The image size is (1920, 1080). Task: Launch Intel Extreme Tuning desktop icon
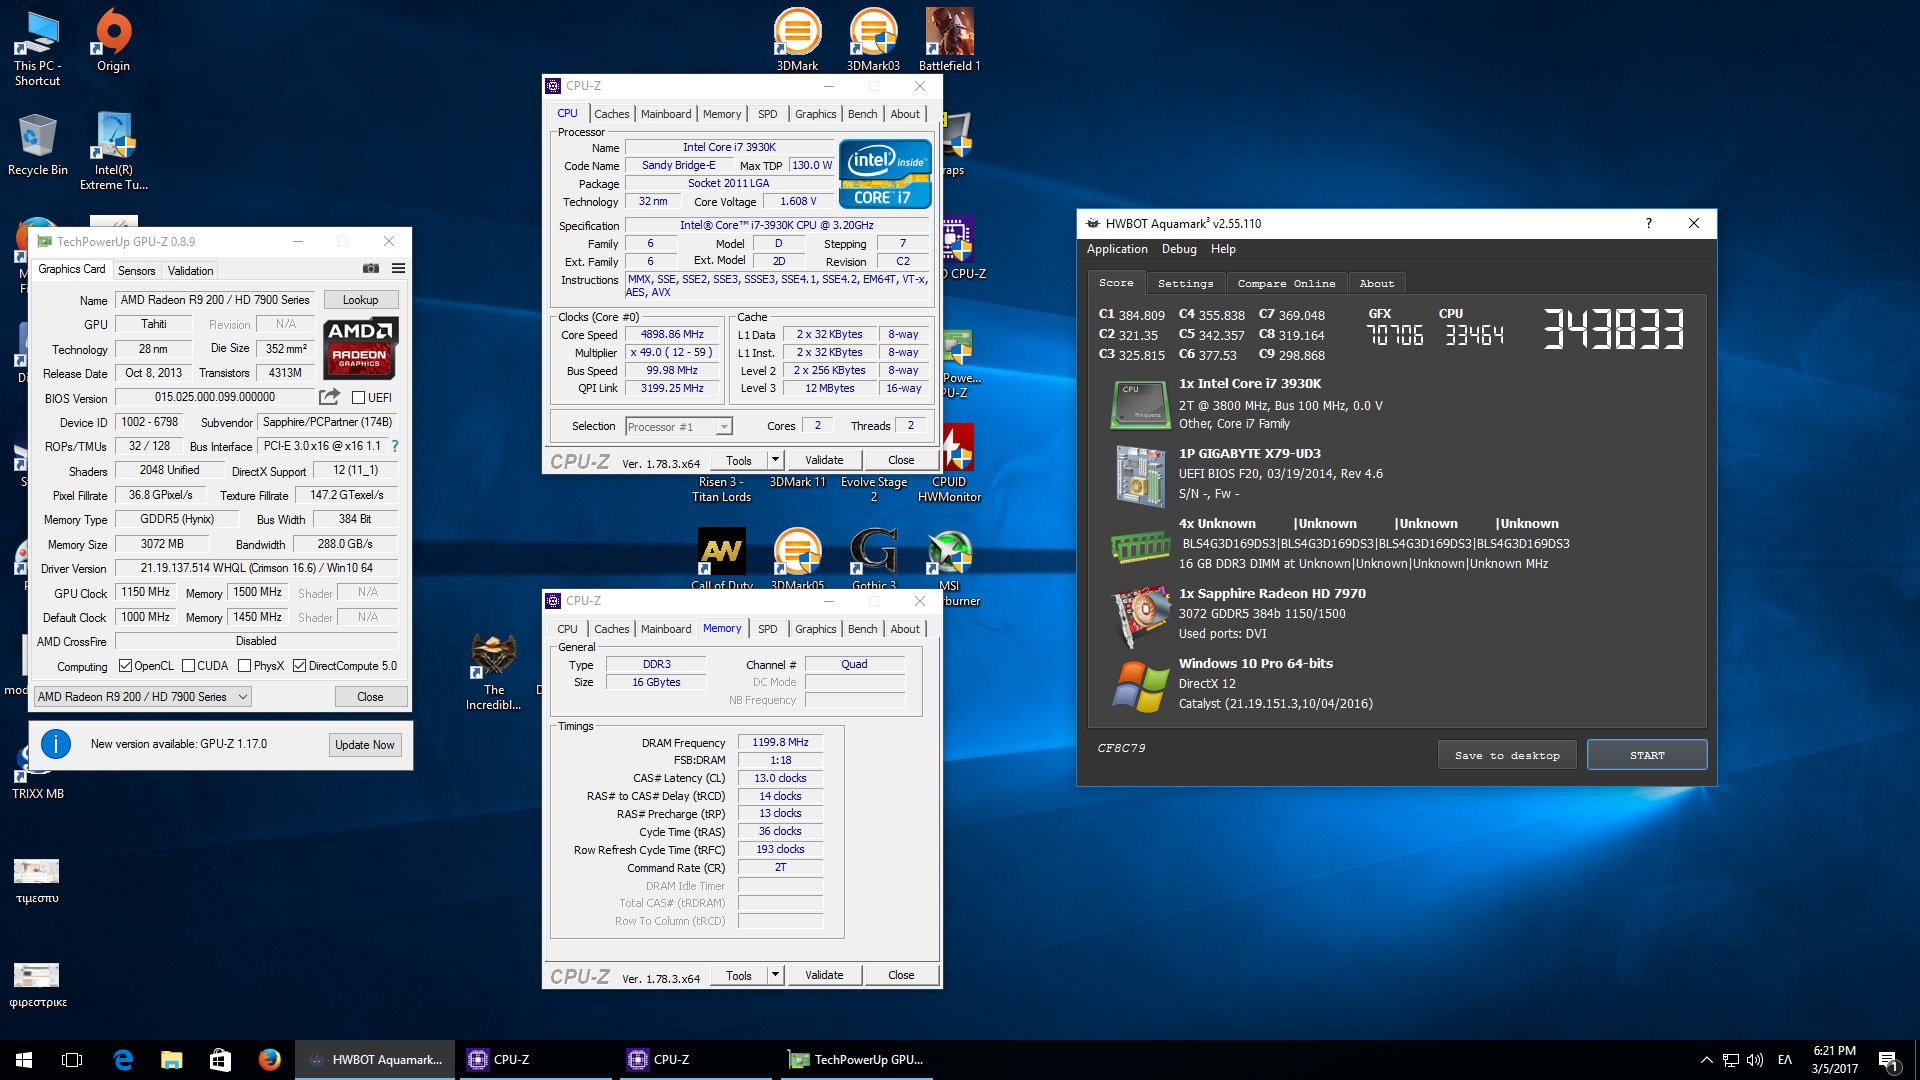click(x=113, y=151)
